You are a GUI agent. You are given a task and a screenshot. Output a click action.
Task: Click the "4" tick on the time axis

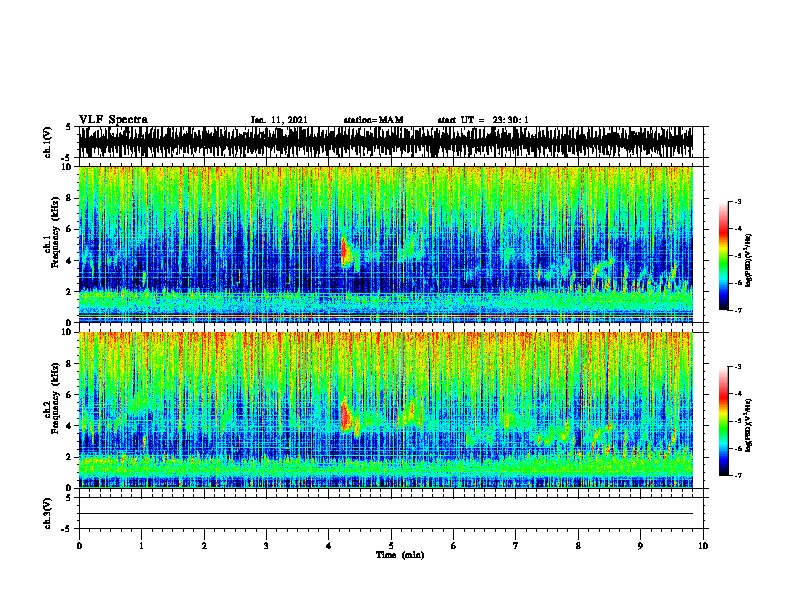[329, 546]
